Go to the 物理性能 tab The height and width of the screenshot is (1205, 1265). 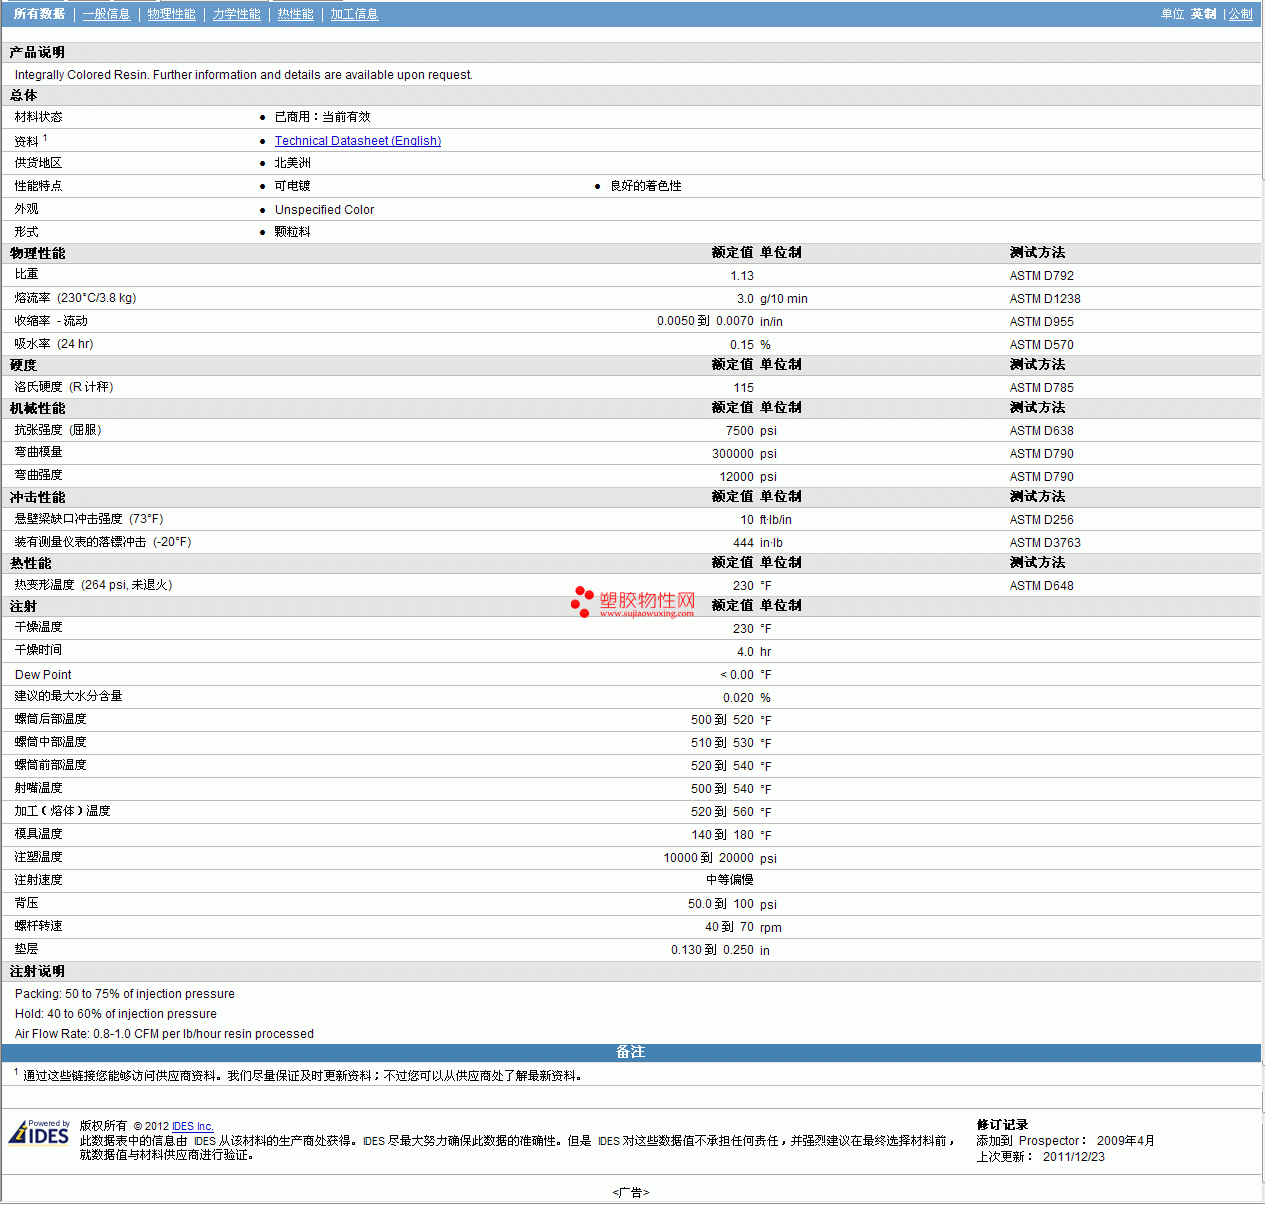tap(171, 14)
